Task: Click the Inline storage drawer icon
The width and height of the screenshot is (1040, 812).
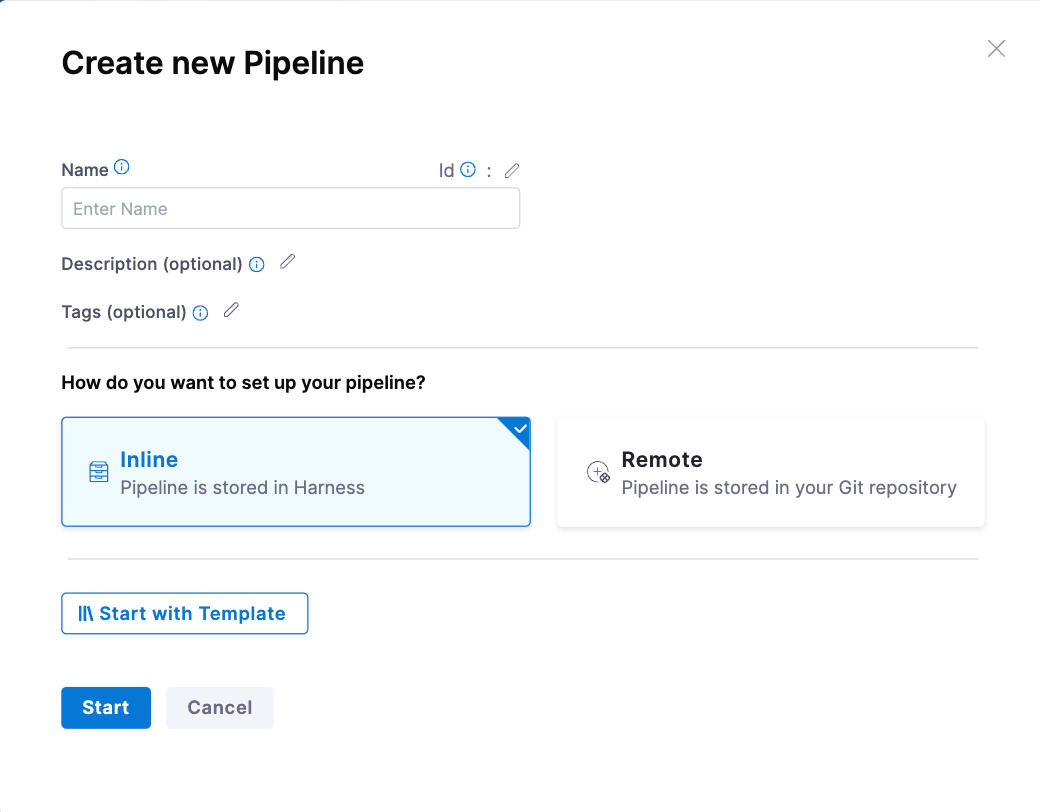Action: click(x=98, y=472)
